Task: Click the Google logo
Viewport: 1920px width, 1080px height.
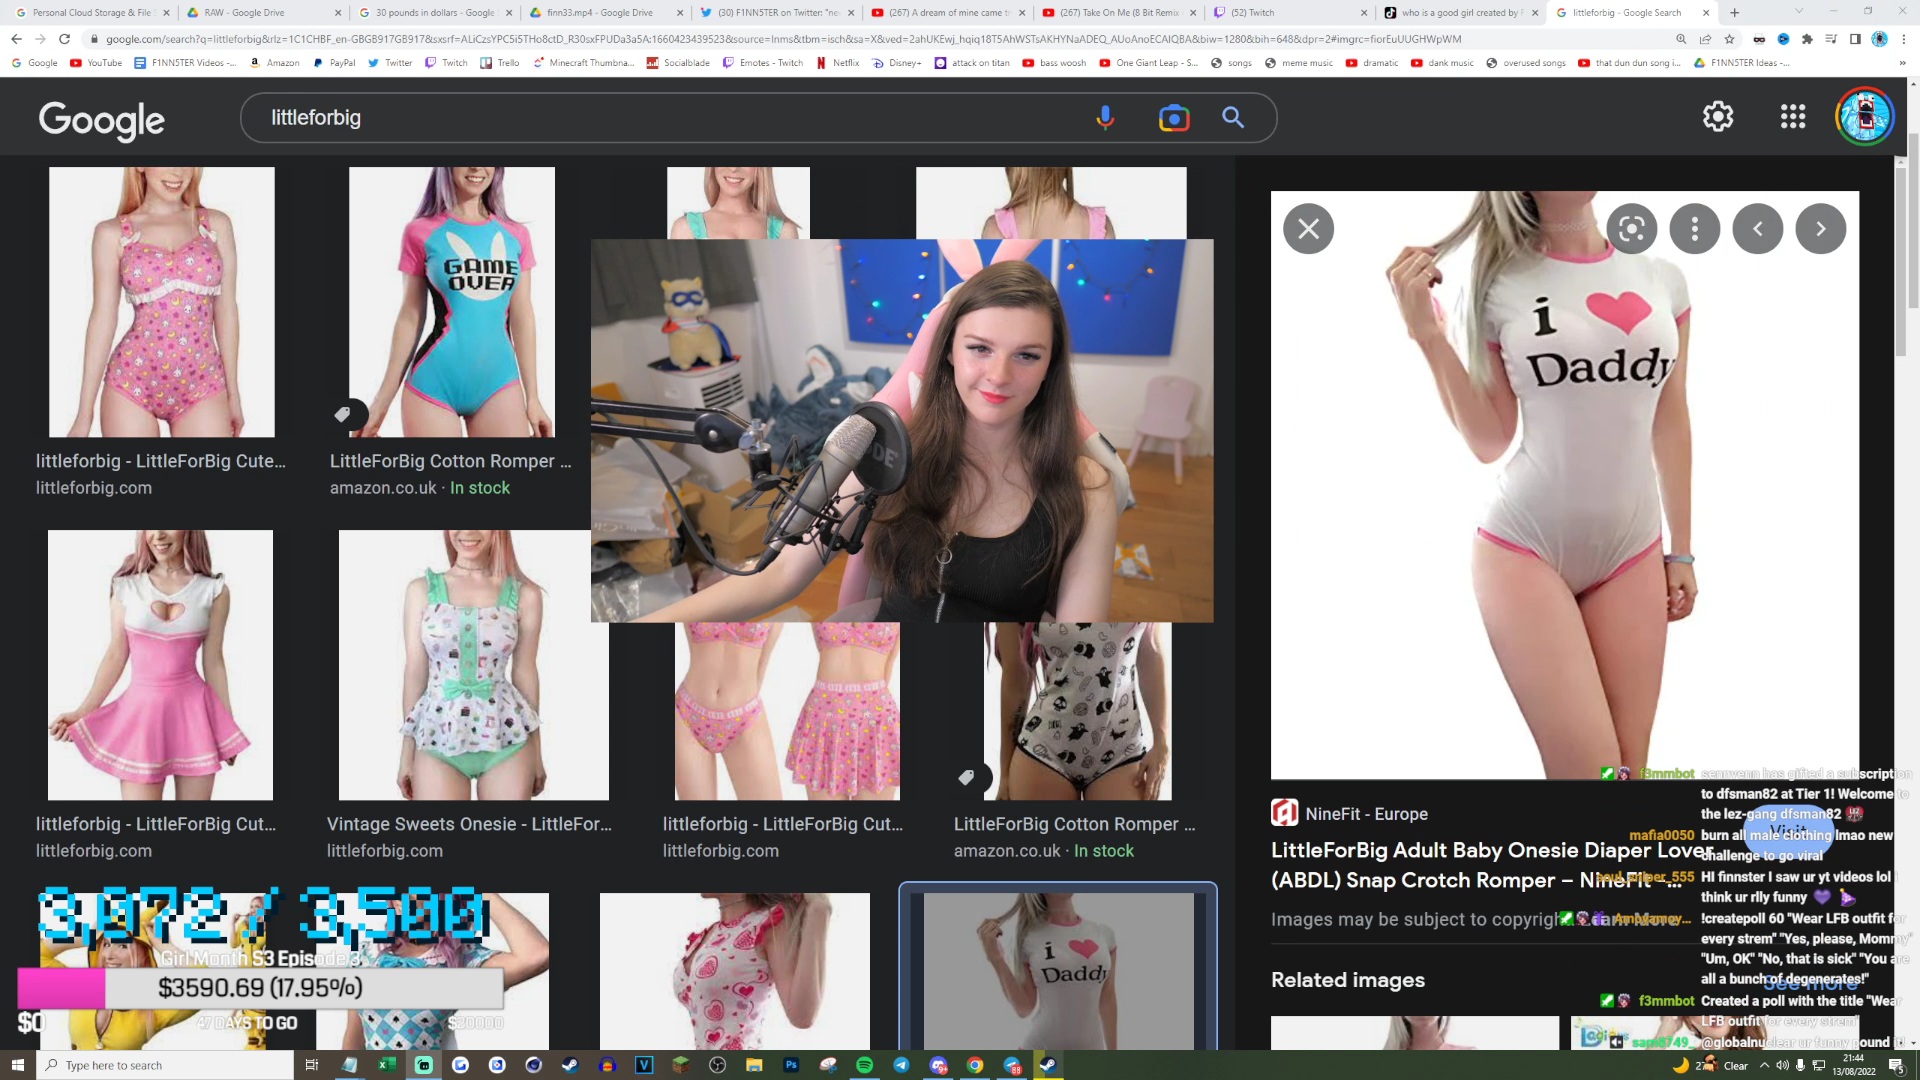Action: [x=102, y=120]
